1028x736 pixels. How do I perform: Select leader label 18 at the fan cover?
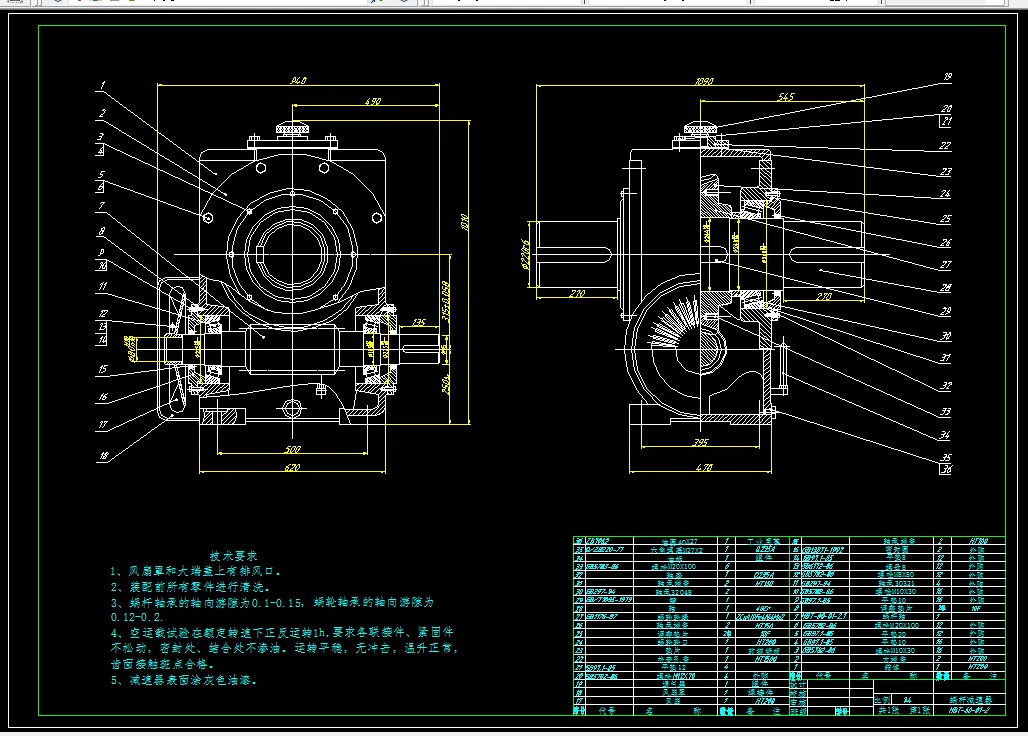[103, 455]
